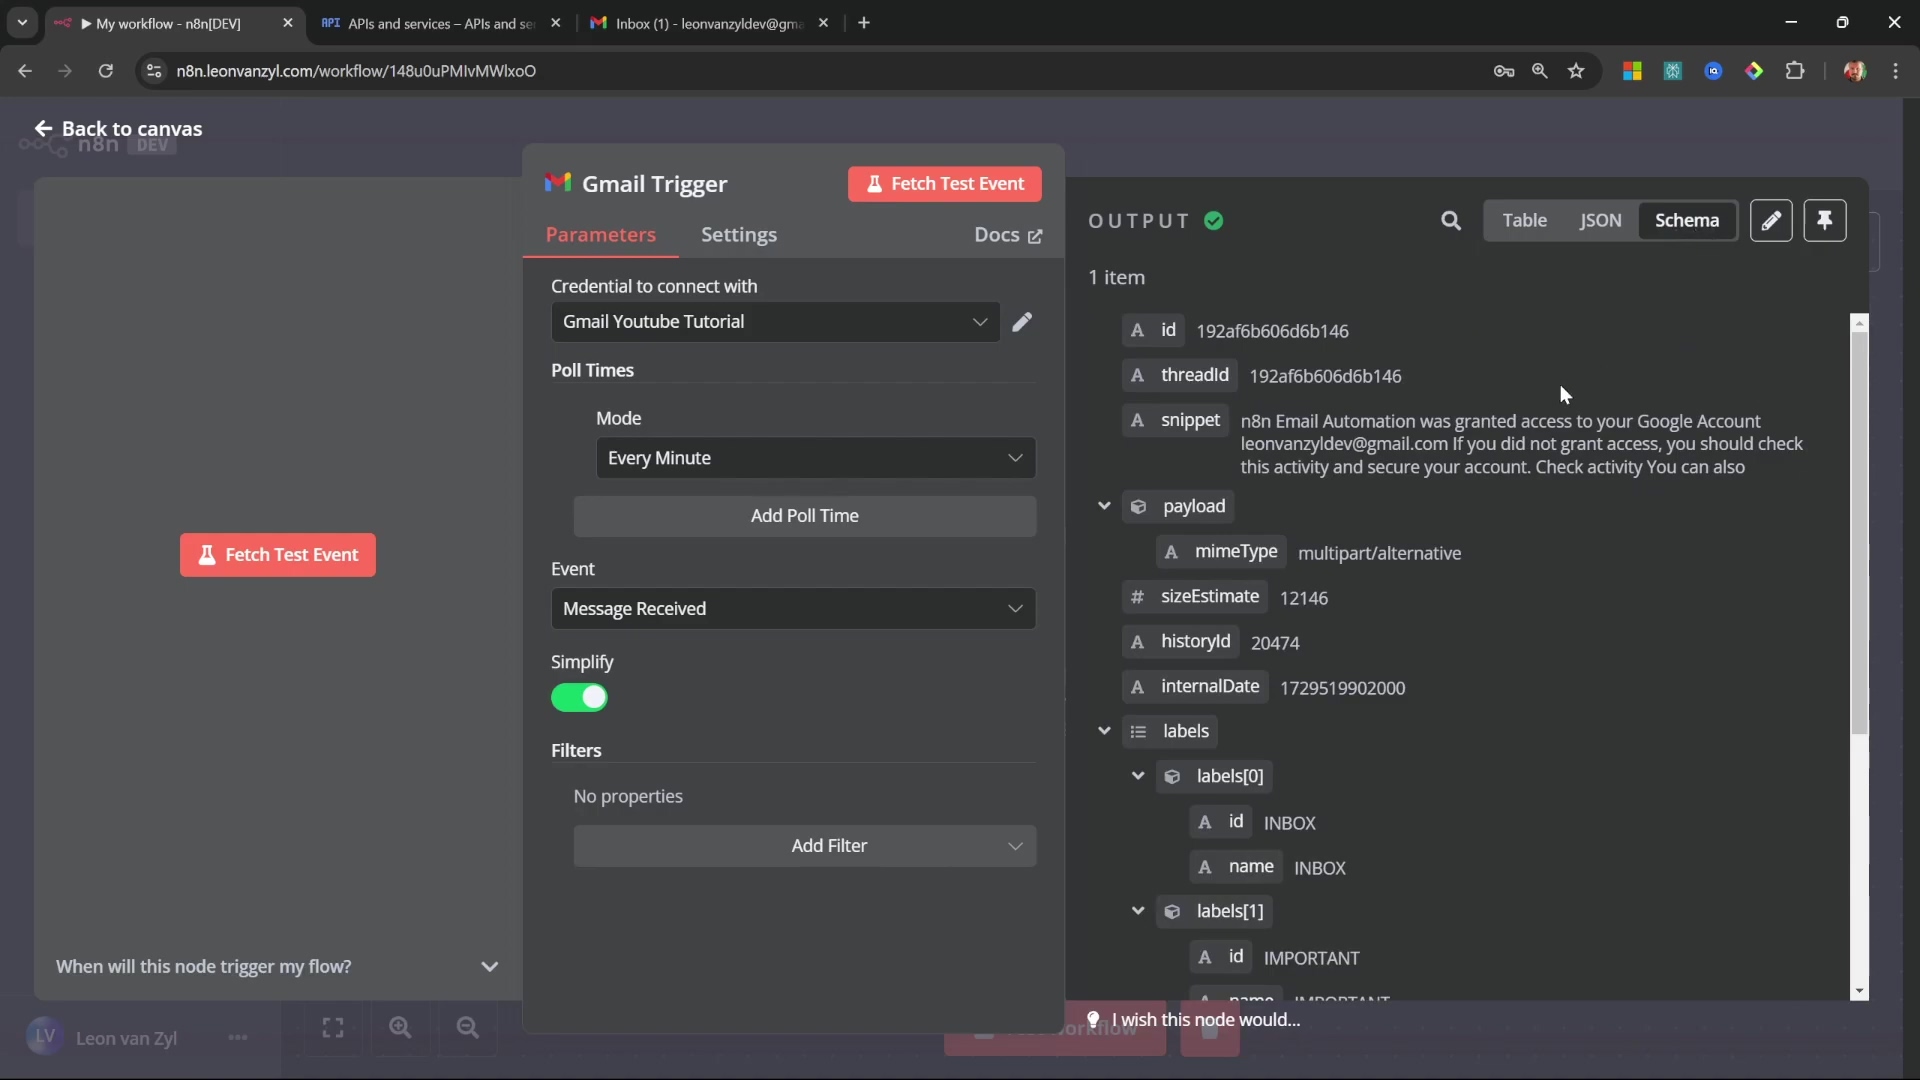This screenshot has height=1080, width=1920.
Task: Collapse the labels[0] schema node
Action: (1138, 776)
